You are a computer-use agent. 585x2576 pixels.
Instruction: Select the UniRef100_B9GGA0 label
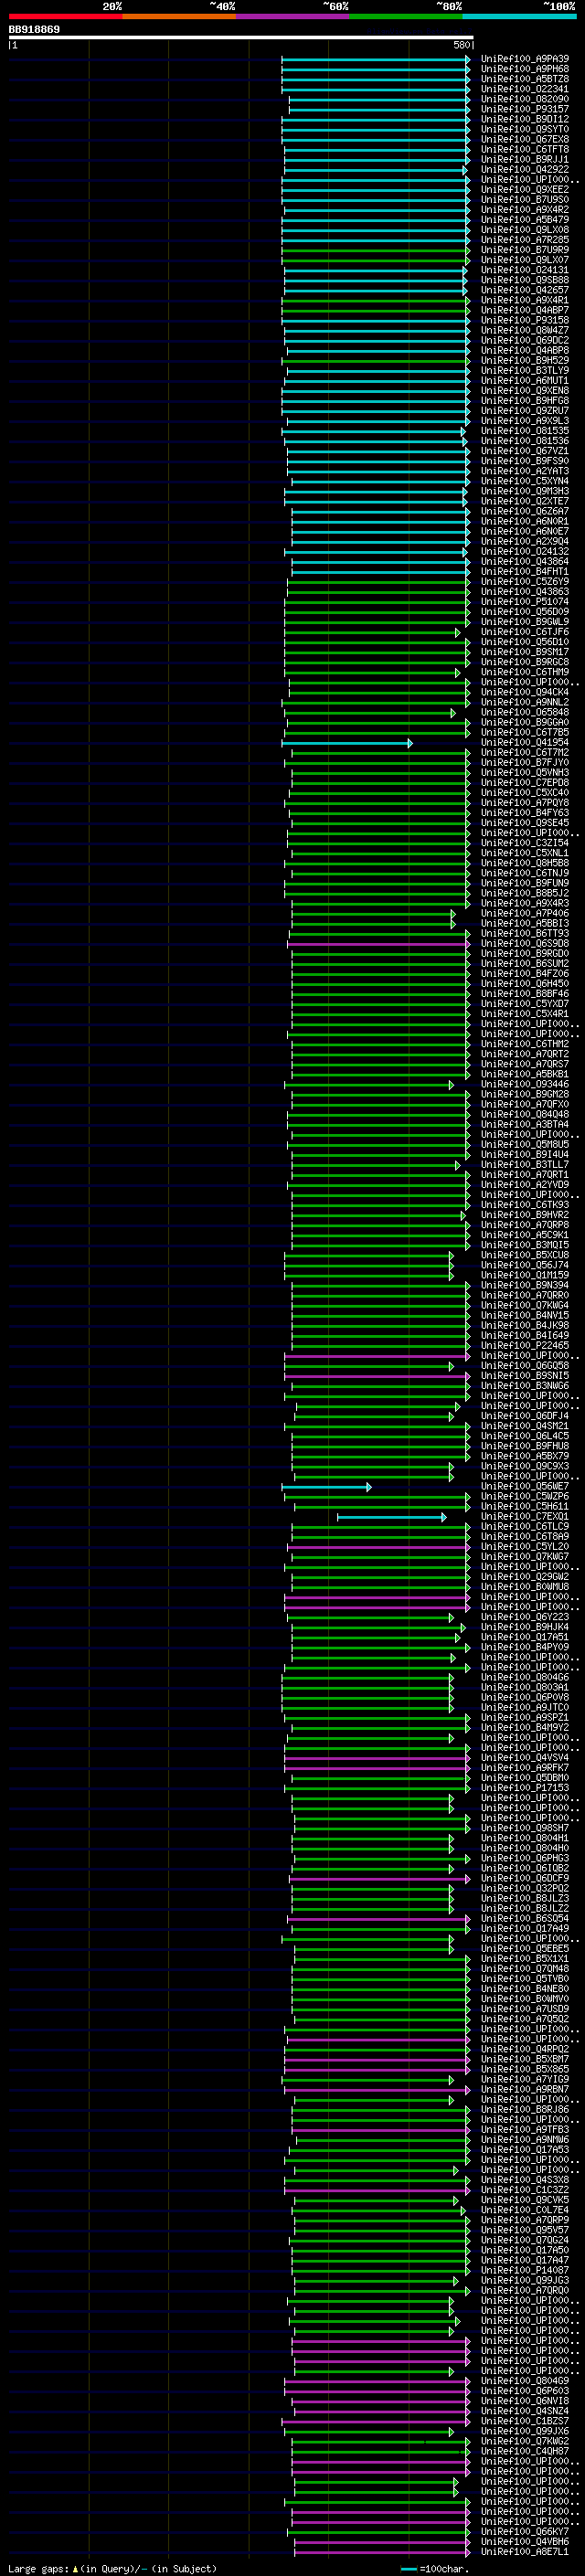[x=525, y=722]
